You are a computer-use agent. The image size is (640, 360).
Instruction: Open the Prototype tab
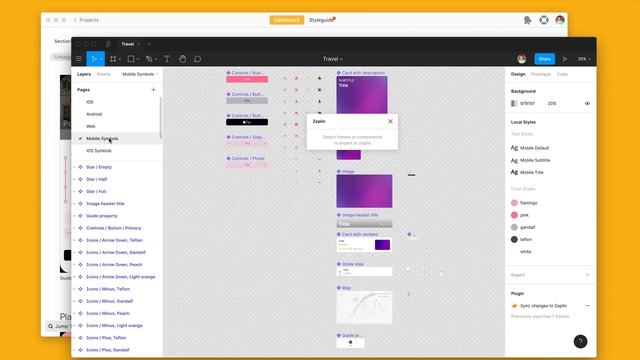click(541, 74)
